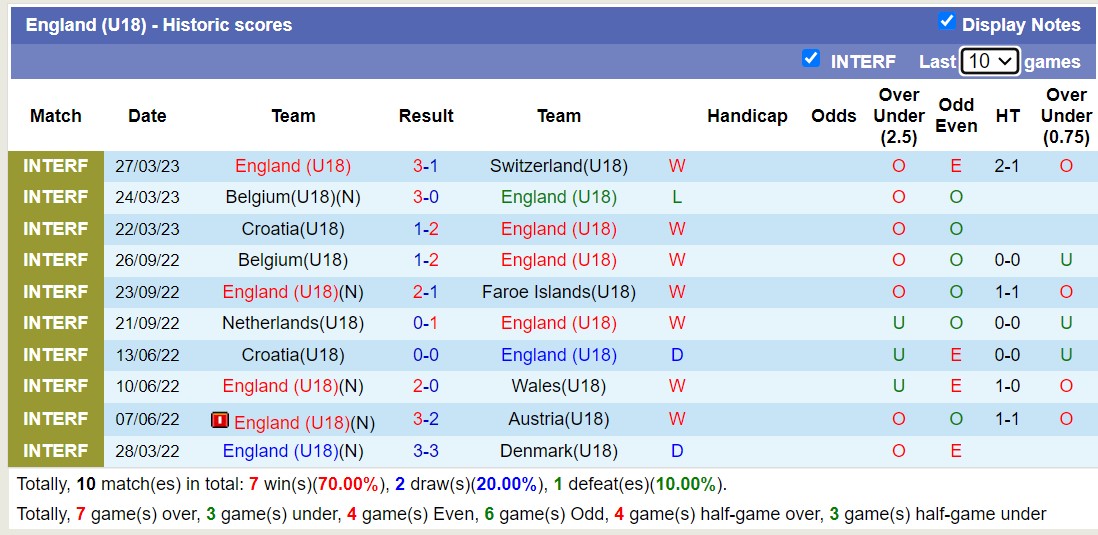
Task: Click the 3-3 result against Denmark
Action: (426, 451)
